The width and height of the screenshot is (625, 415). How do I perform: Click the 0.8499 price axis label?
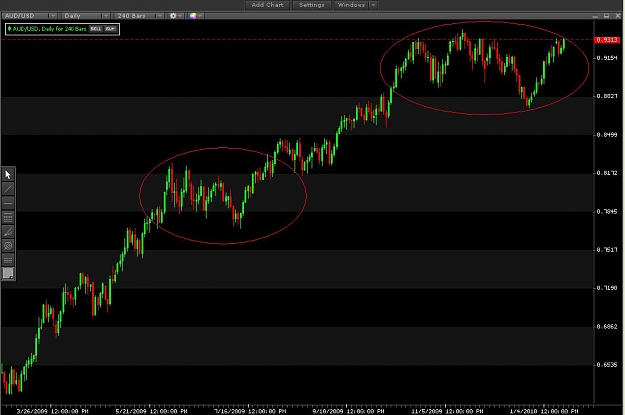(607, 135)
